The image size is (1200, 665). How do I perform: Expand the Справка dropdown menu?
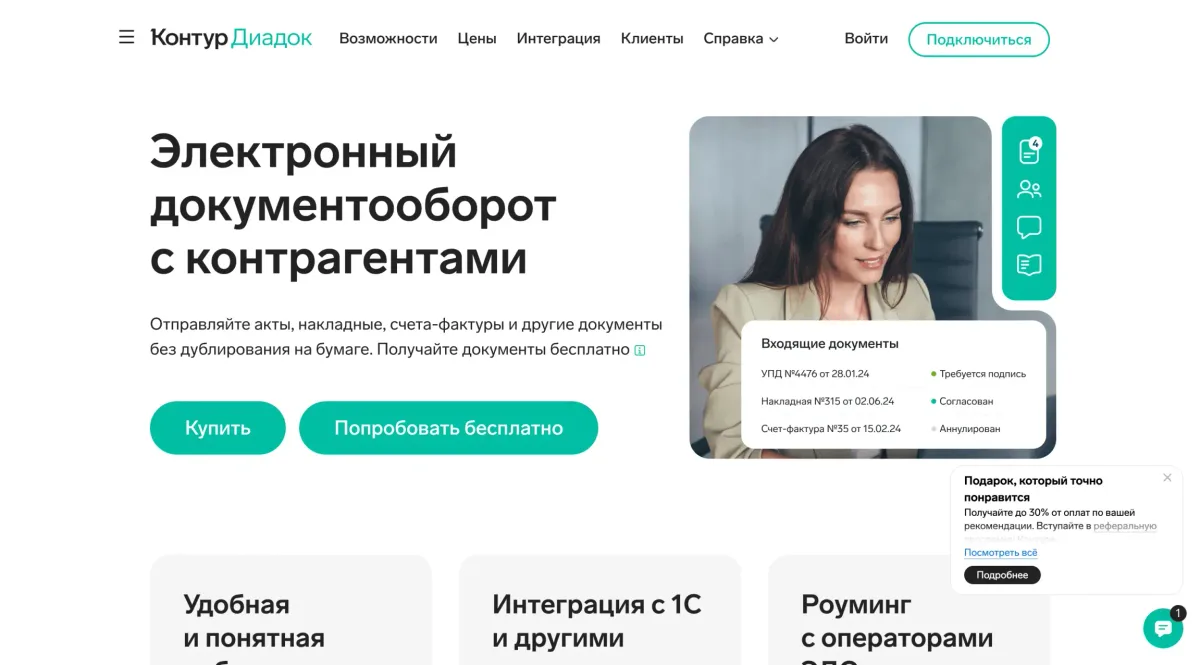click(740, 39)
